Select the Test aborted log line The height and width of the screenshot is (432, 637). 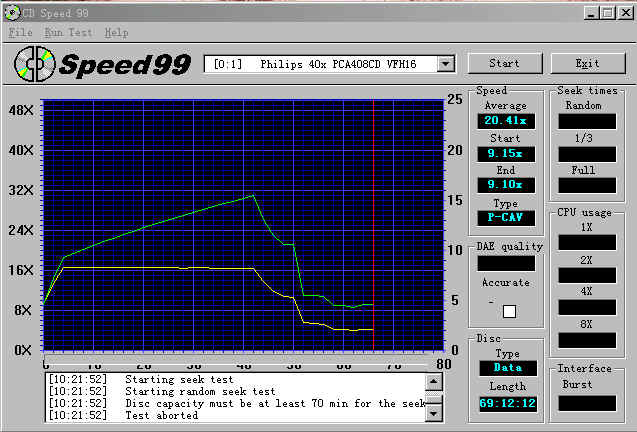[x=160, y=415]
